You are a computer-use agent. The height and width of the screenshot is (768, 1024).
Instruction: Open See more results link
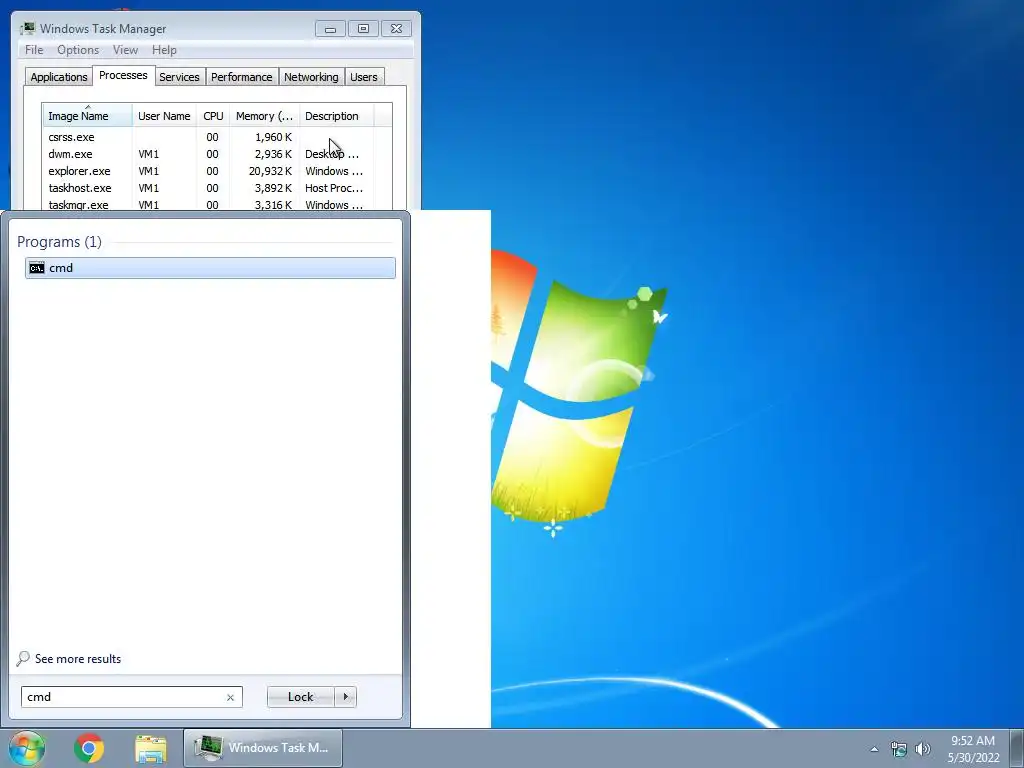point(78,659)
